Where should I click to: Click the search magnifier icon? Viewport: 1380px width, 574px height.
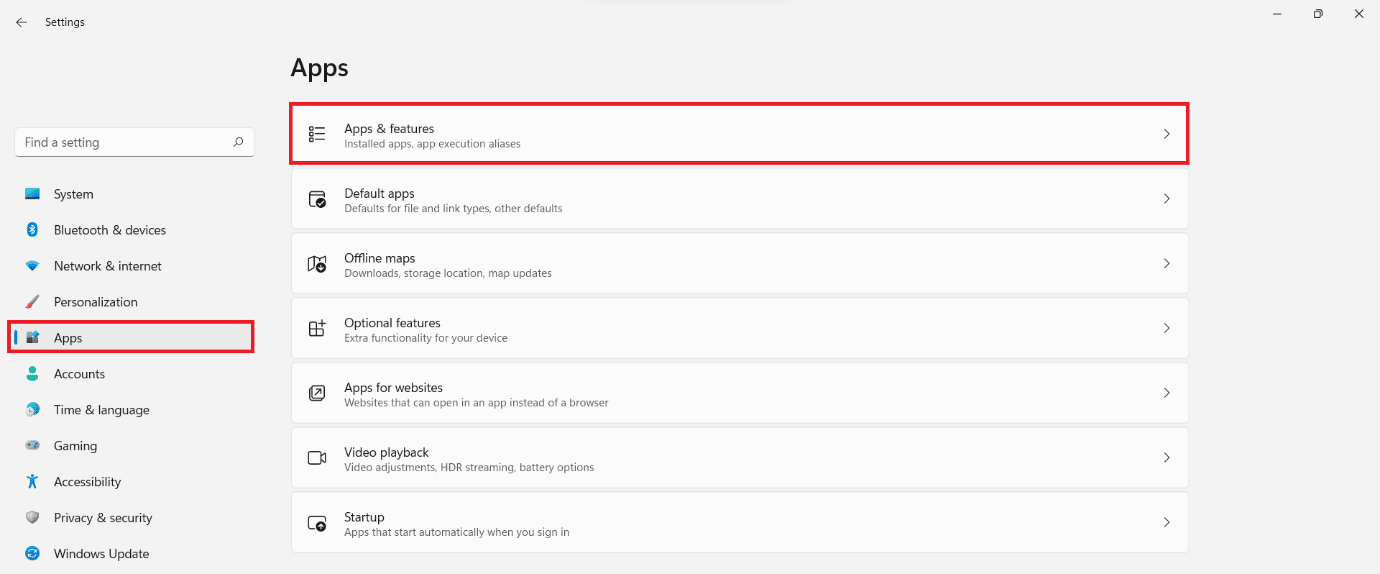click(x=238, y=142)
